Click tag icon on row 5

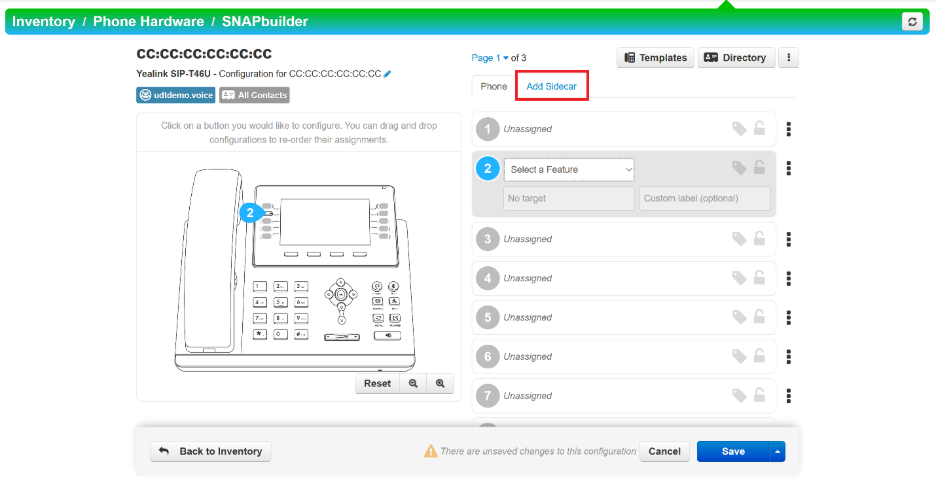point(740,317)
